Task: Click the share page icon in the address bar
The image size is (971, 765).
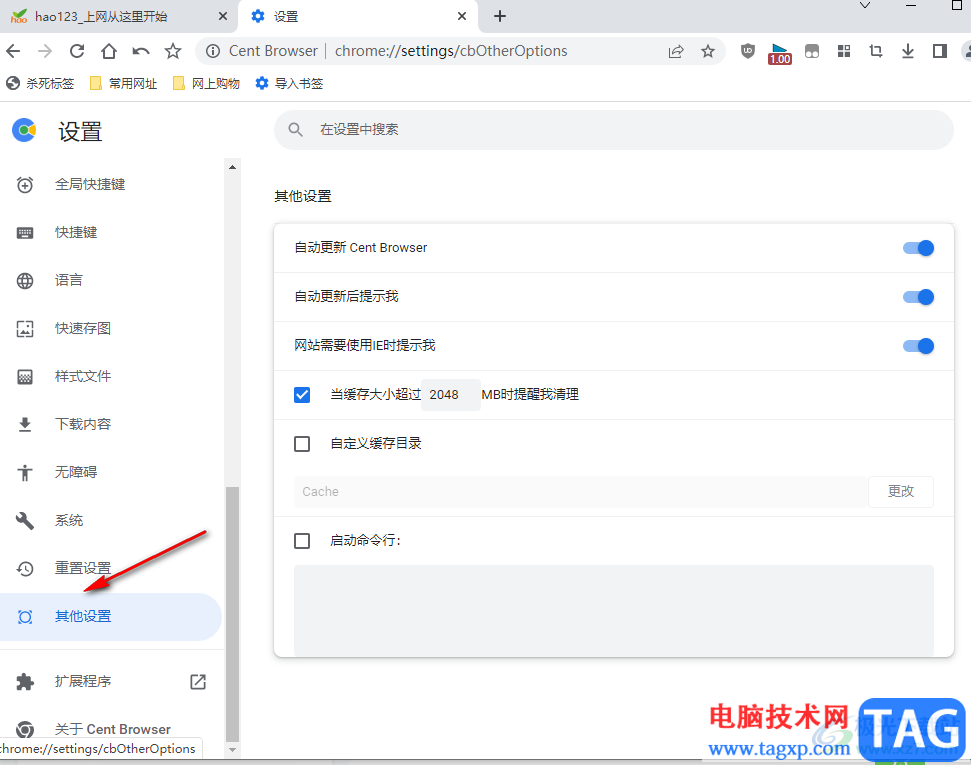Action: (676, 51)
